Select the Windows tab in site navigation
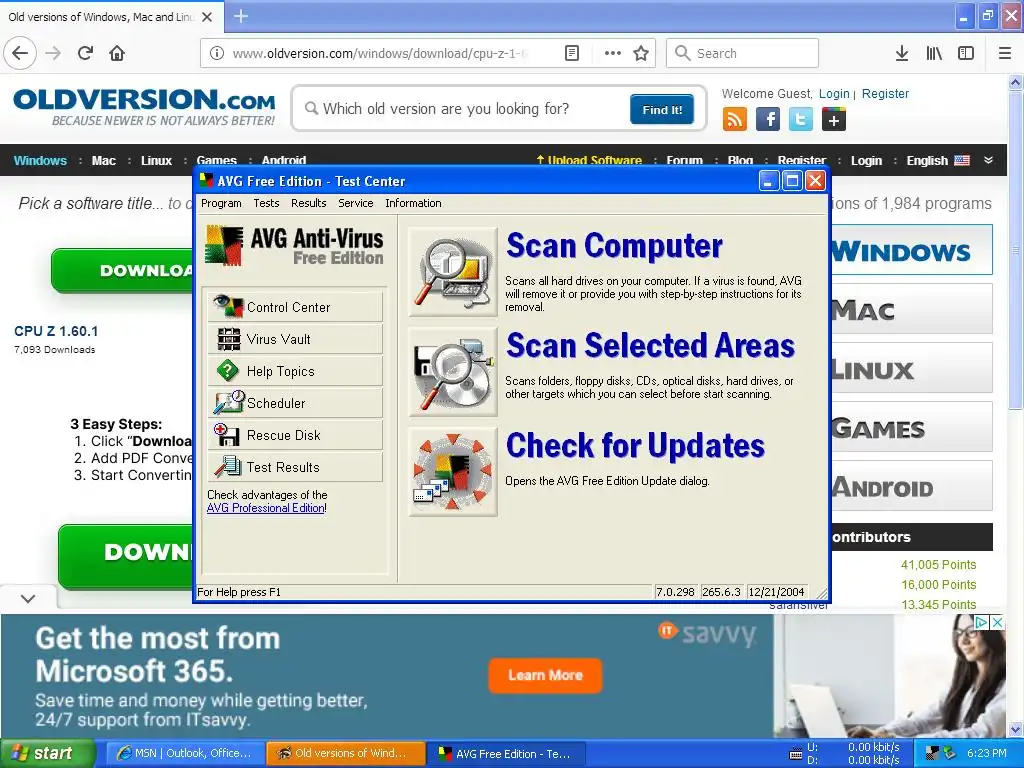This screenshot has width=1024, height=768. tap(40, 160)
